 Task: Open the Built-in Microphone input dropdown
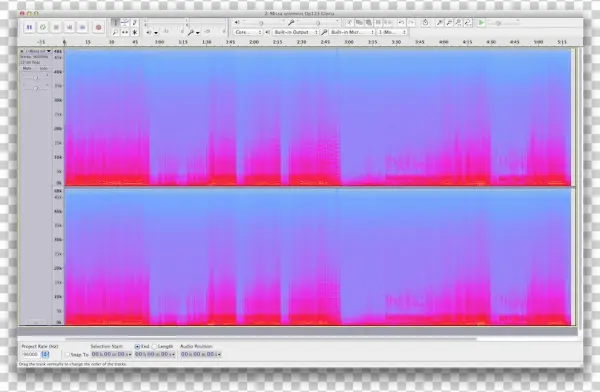[x=352, y=32]
